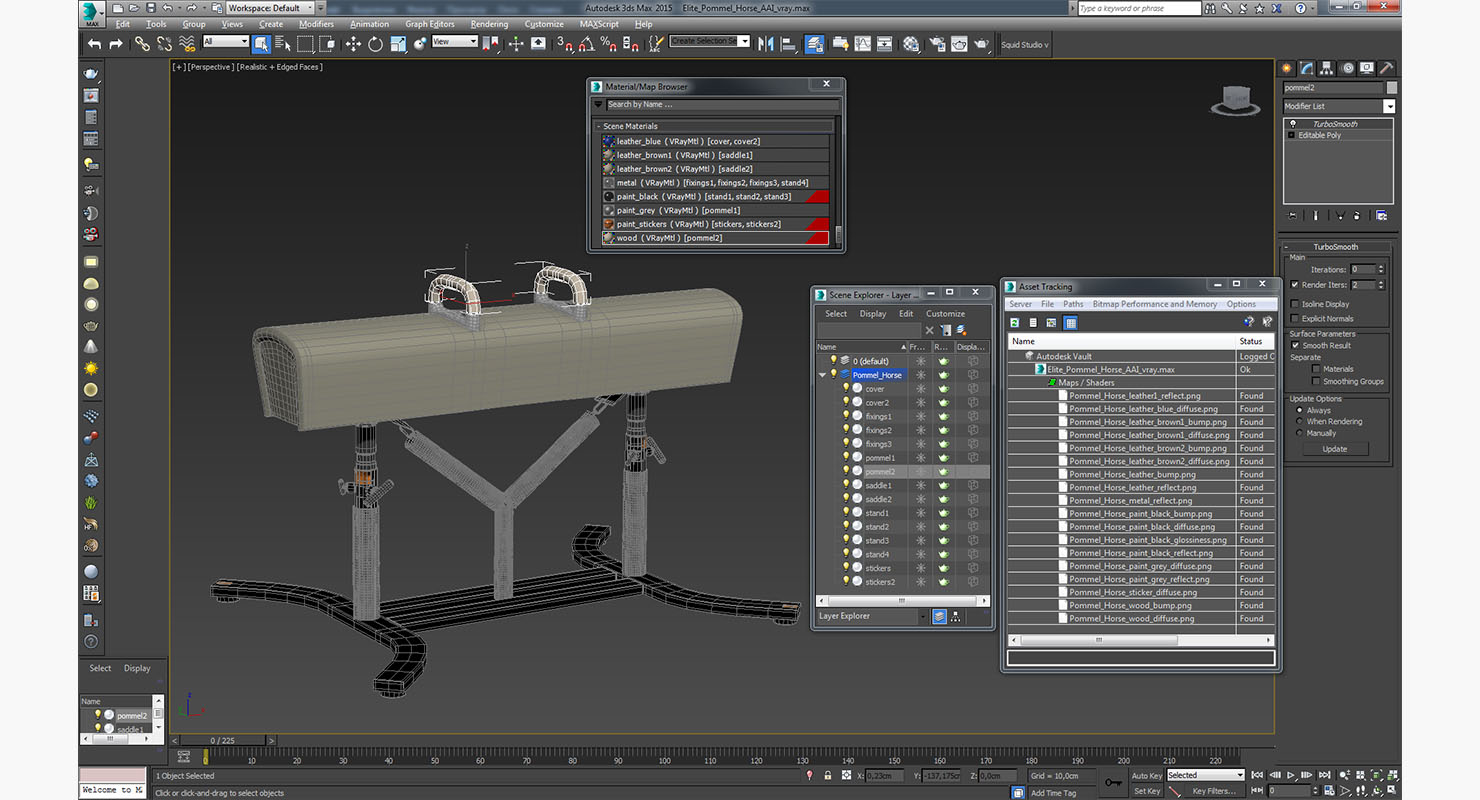The height and width of the screenshot is (800, 1480).
Task: Select the Manually update option
Action: tap(1300, 433)
